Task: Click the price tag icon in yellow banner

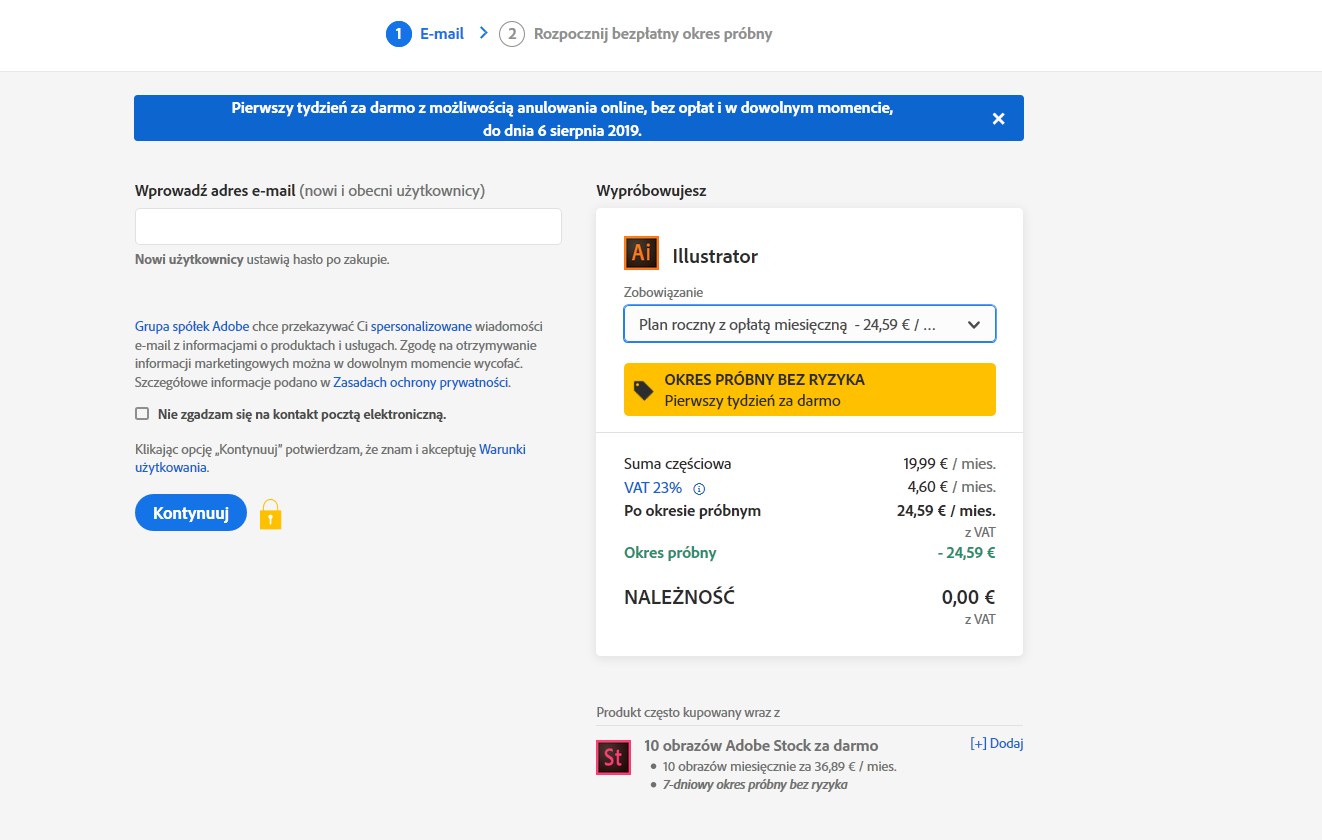Action: (644, 390)
